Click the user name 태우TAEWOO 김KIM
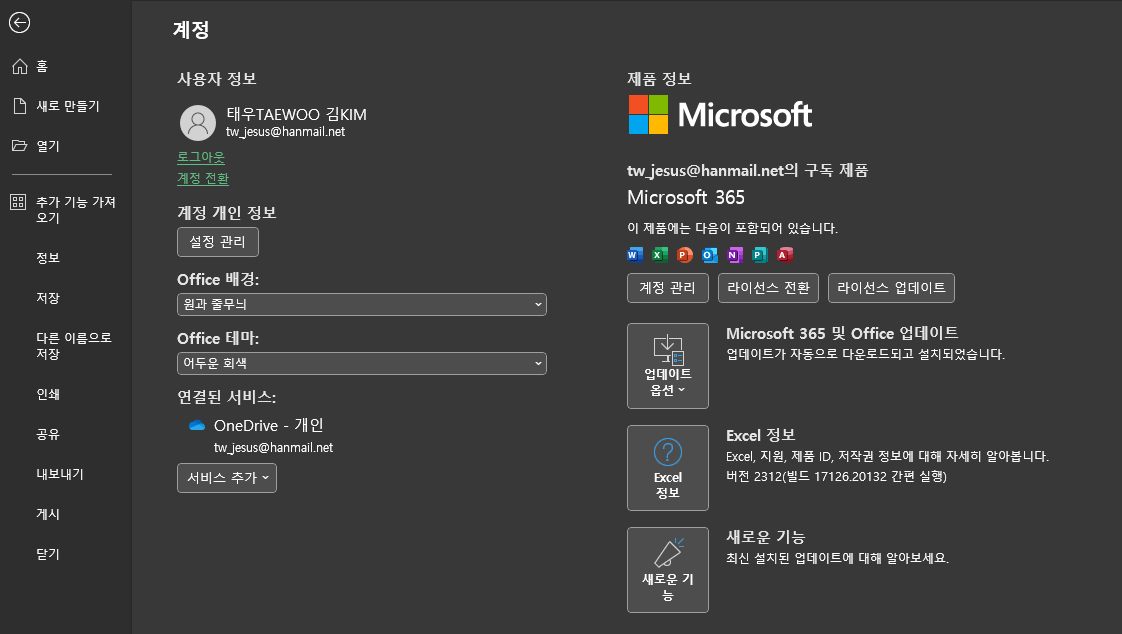Image resolution: width=1122 pixels, height=634 pixels. coord(296,114)
